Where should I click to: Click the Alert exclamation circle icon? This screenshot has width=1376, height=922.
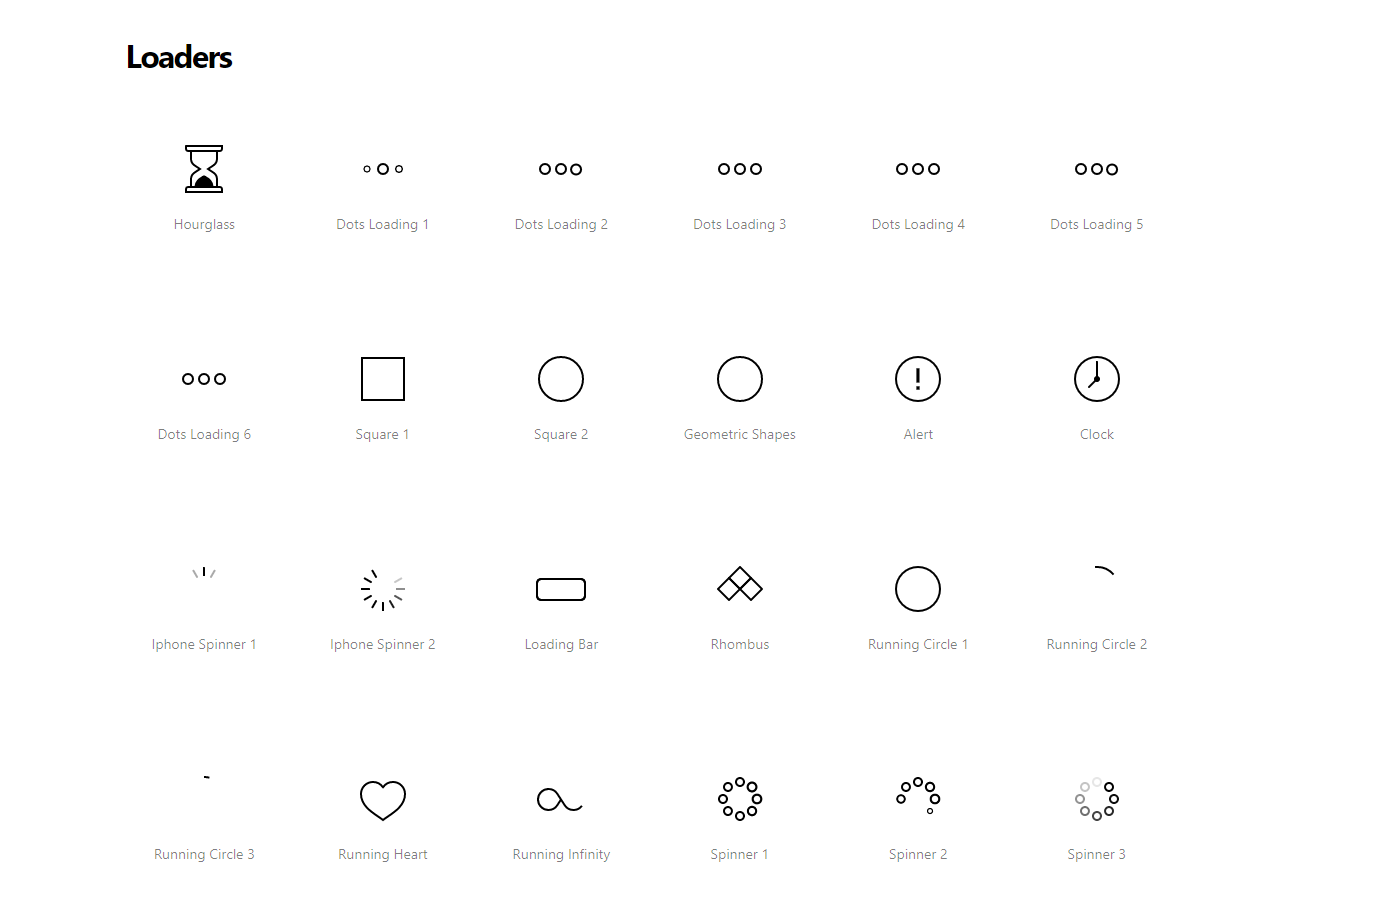pyautogui.click(x=918, y=379)
